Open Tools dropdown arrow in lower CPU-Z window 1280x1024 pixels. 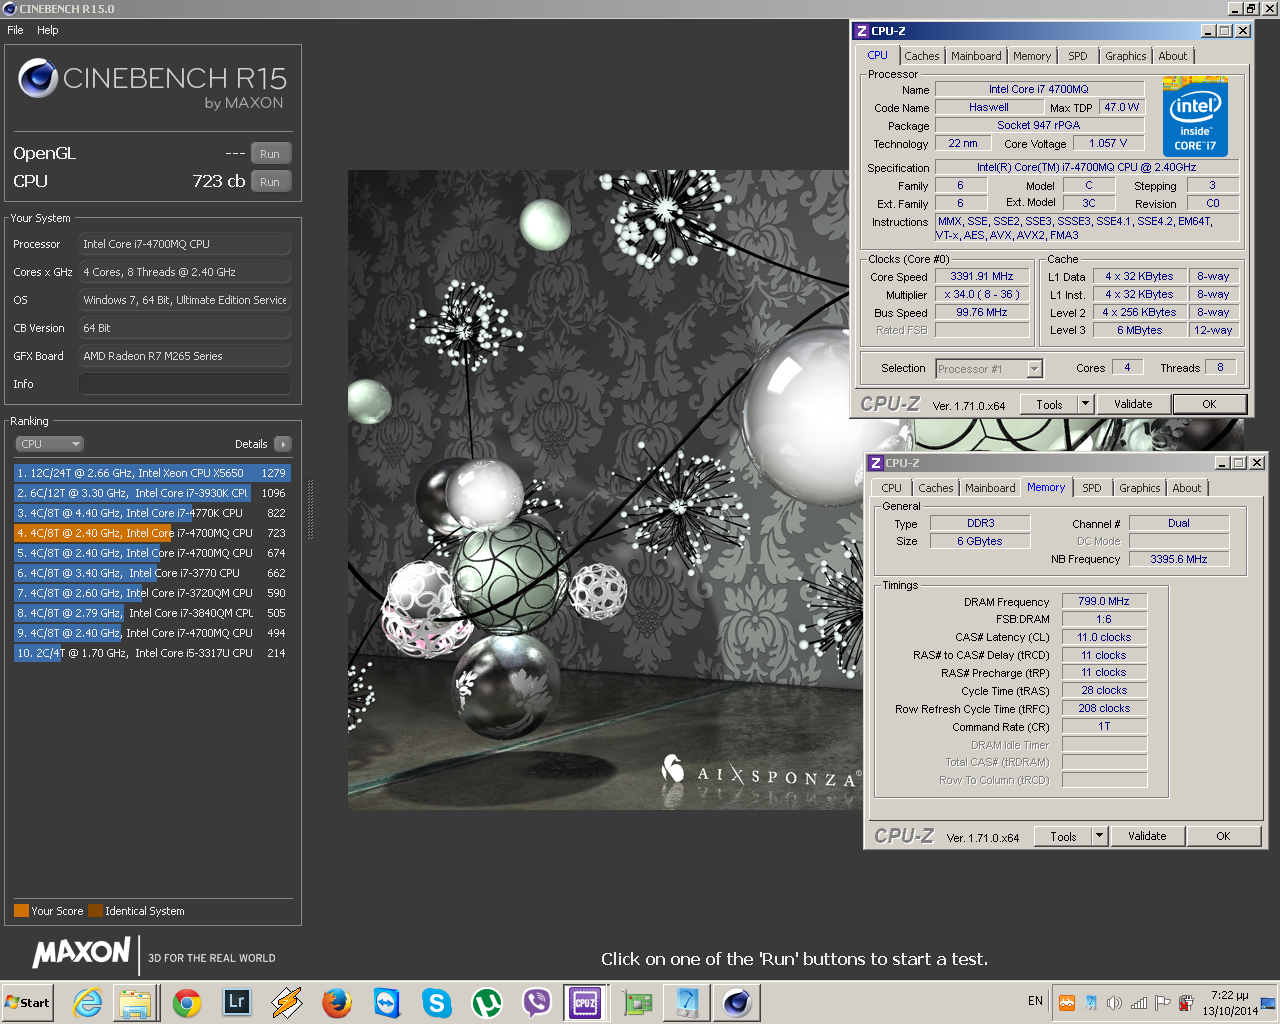(1100, 836)
